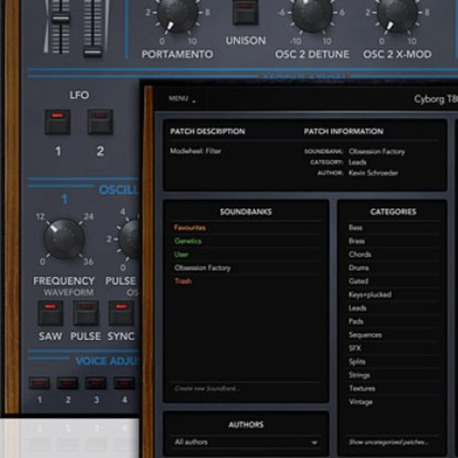Select the Trash soundbank
The image size is (458, 458).
(x=246, y=281)
